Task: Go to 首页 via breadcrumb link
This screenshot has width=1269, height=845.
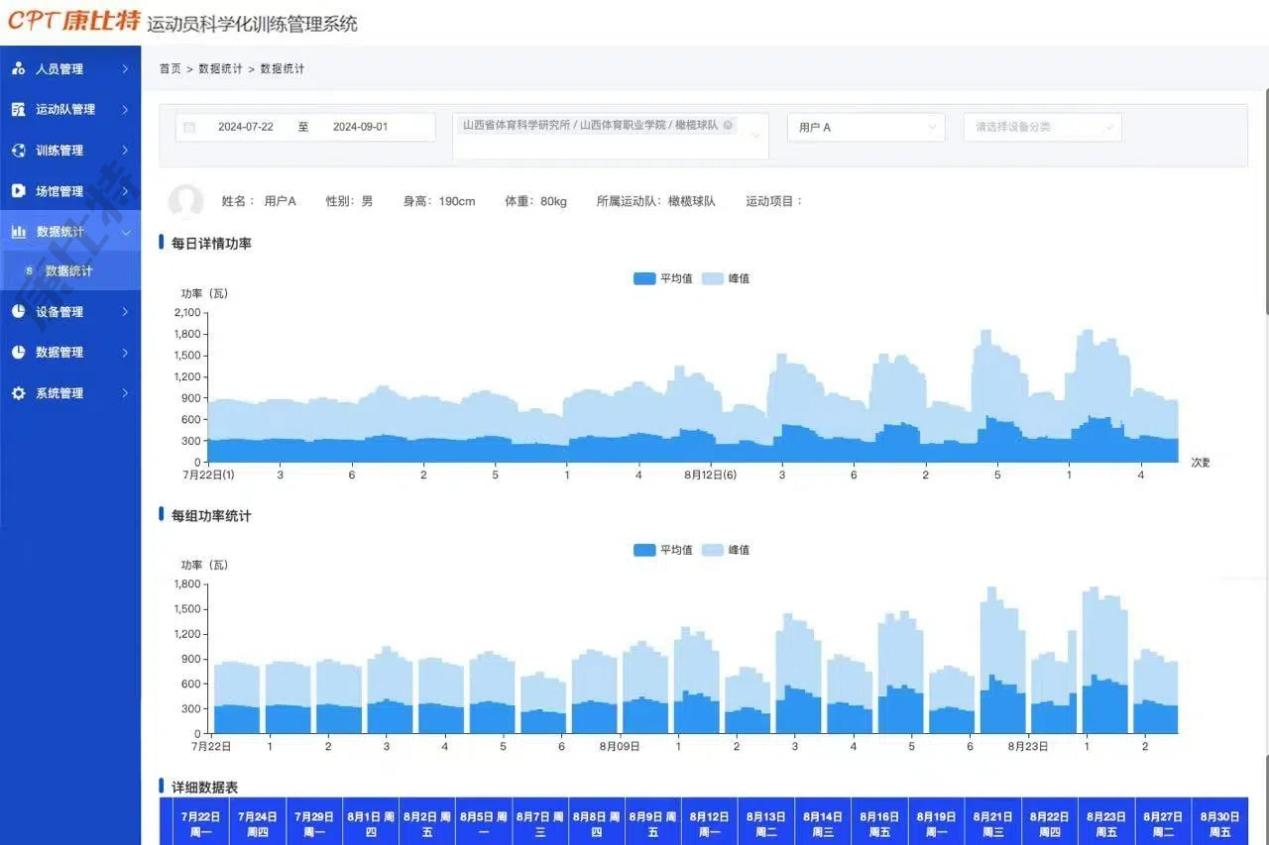Action: coord(170,69)
